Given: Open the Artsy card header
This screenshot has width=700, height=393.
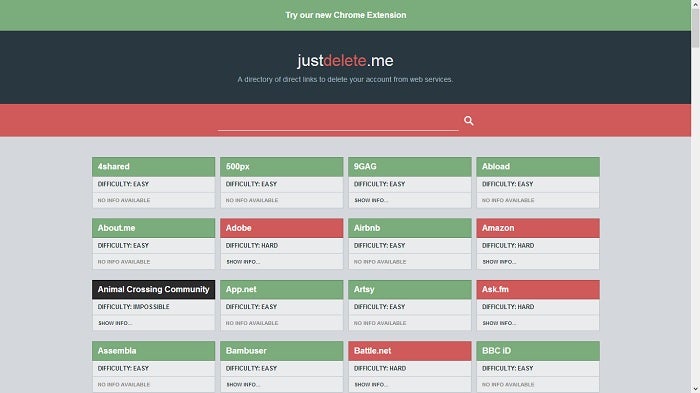Looking at the screenshot, I should pos(410,289).
